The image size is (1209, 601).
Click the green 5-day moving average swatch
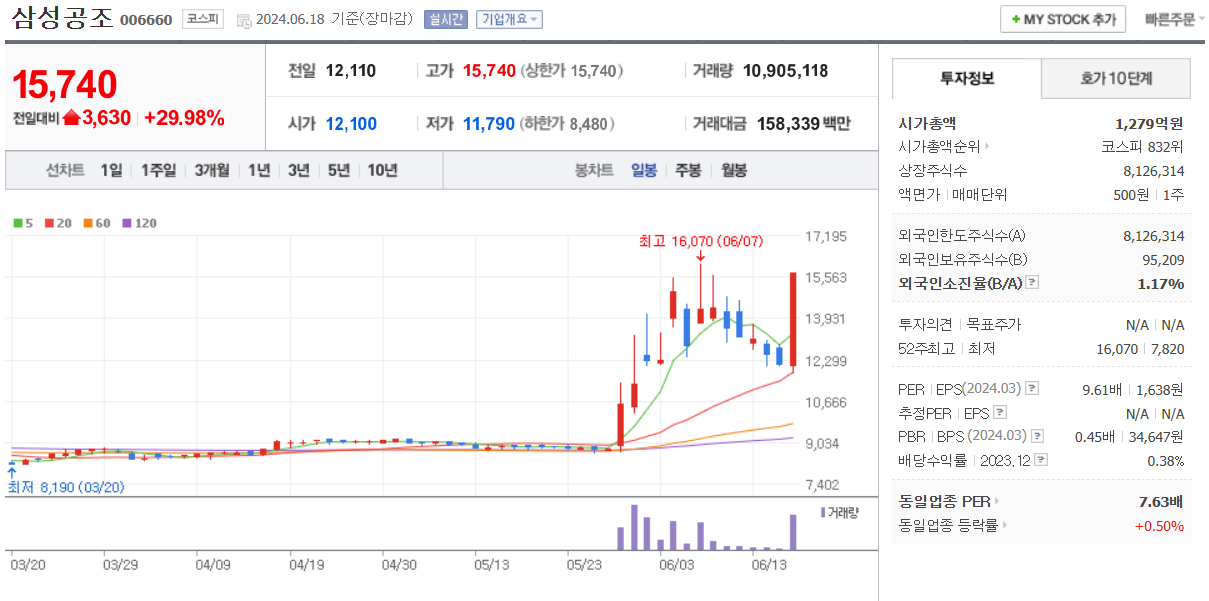tap(18, 223)
